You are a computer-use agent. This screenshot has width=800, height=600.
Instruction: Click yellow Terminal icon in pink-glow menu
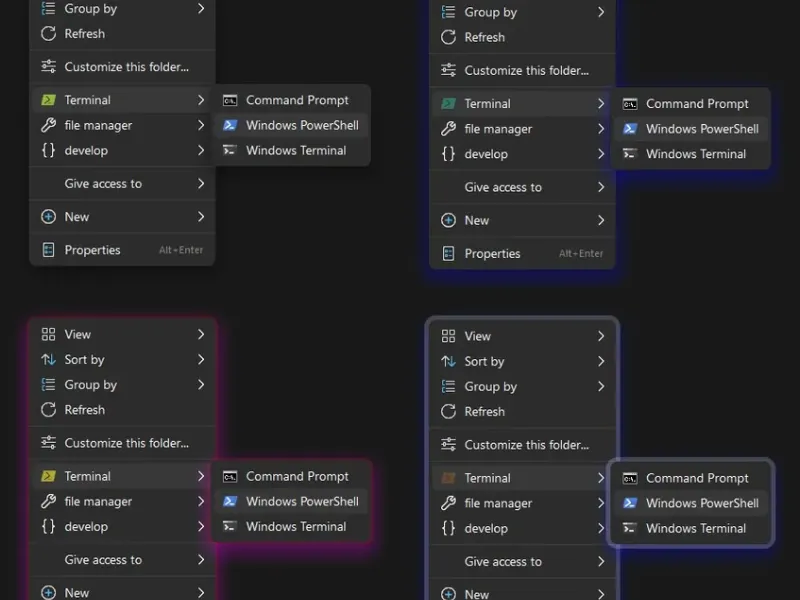point(48,476)
